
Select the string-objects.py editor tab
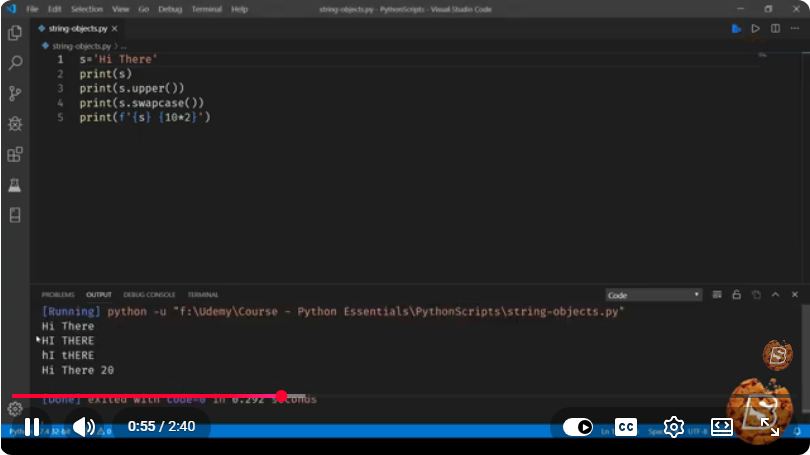[77, 29]
